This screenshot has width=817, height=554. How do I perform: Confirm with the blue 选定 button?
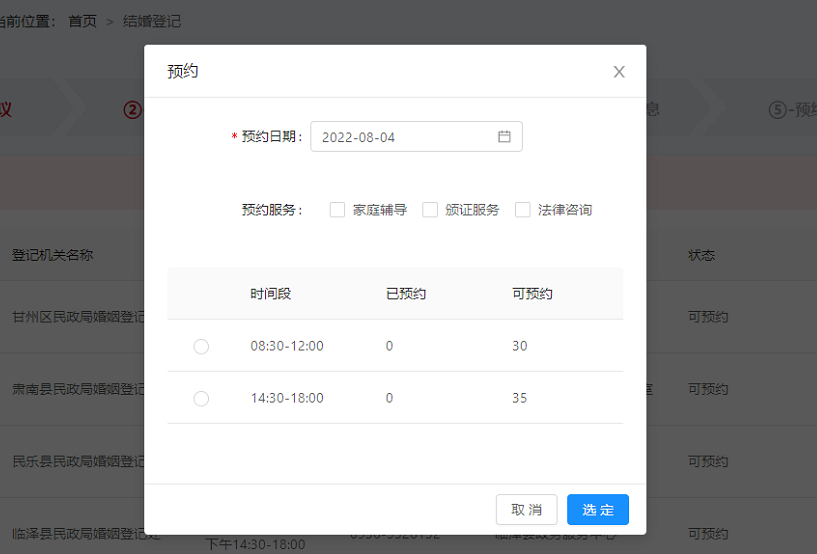point(597,510)
